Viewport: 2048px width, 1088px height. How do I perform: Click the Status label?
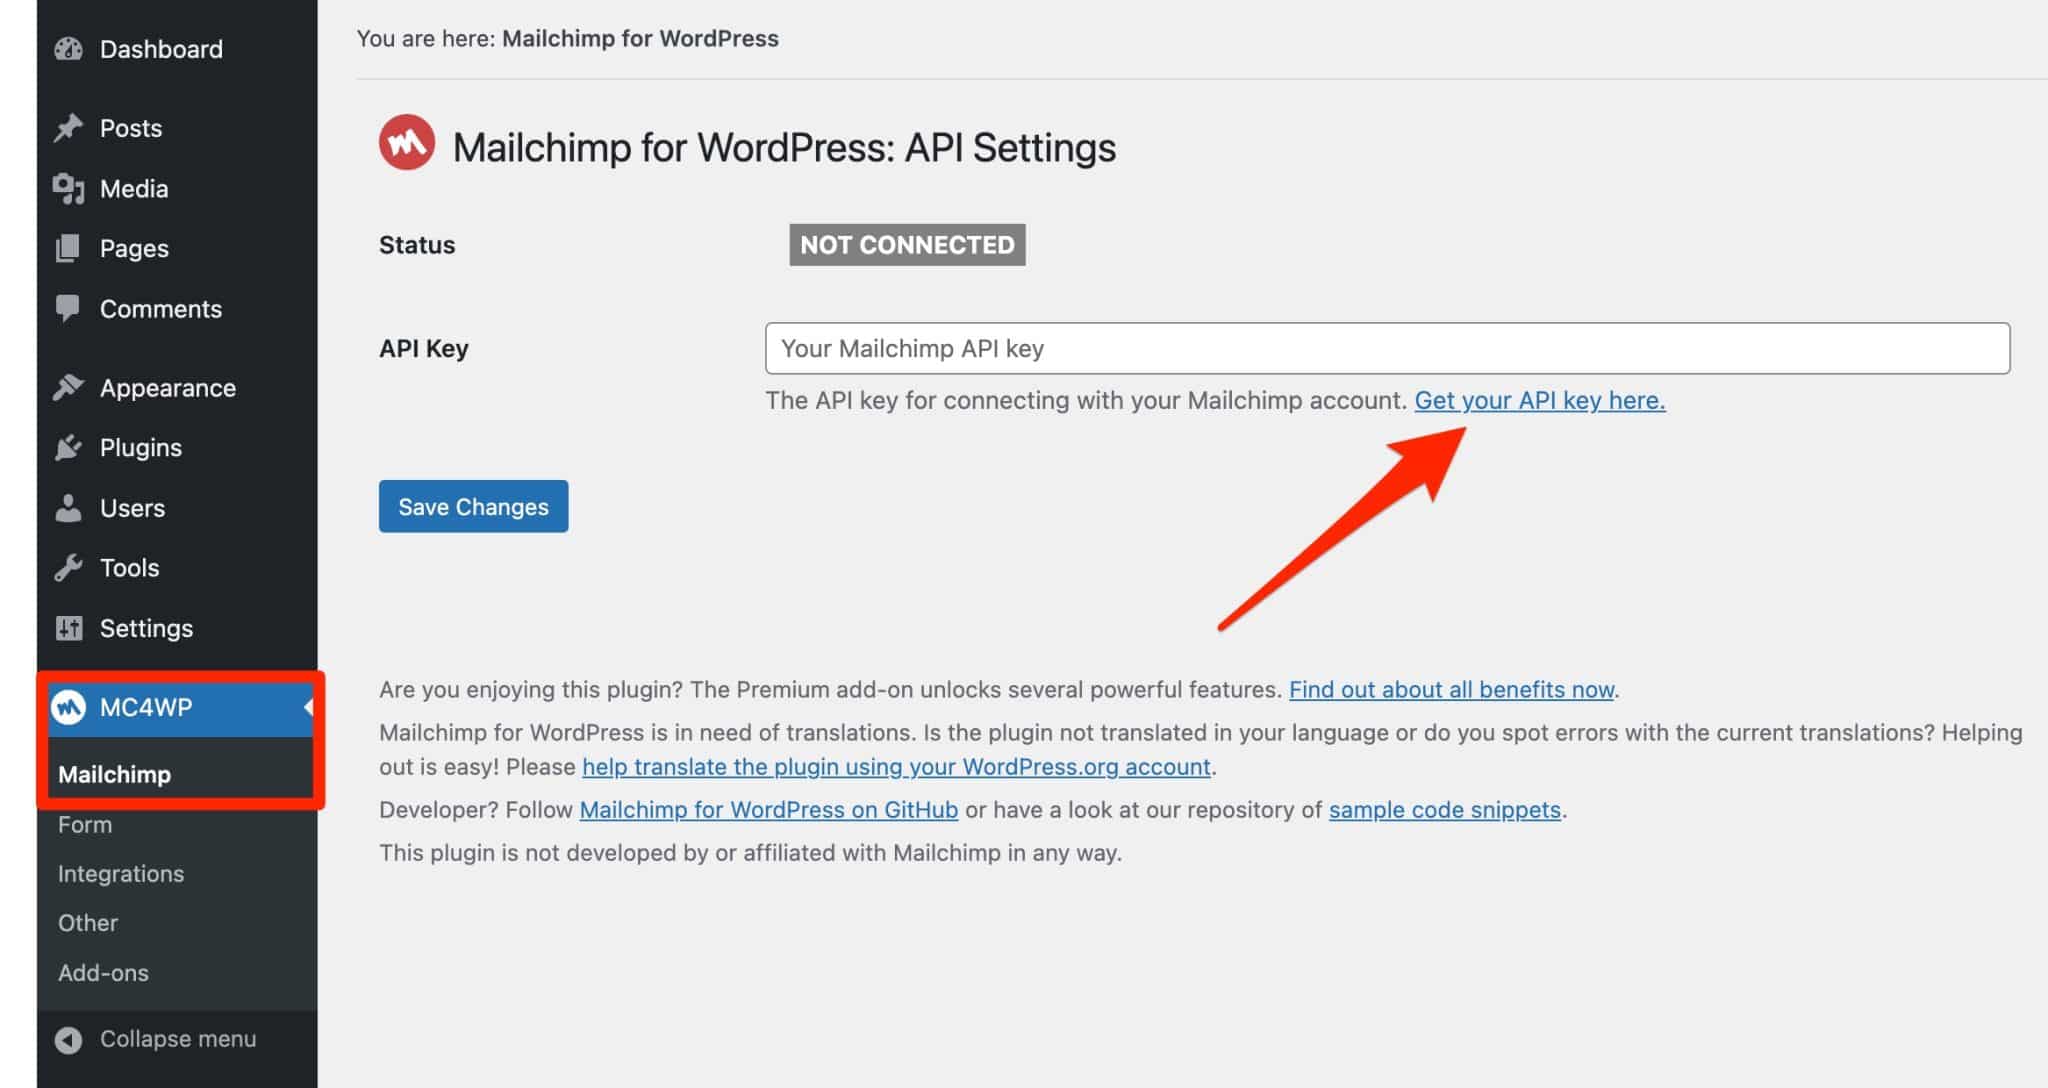(x=417, y=245)
